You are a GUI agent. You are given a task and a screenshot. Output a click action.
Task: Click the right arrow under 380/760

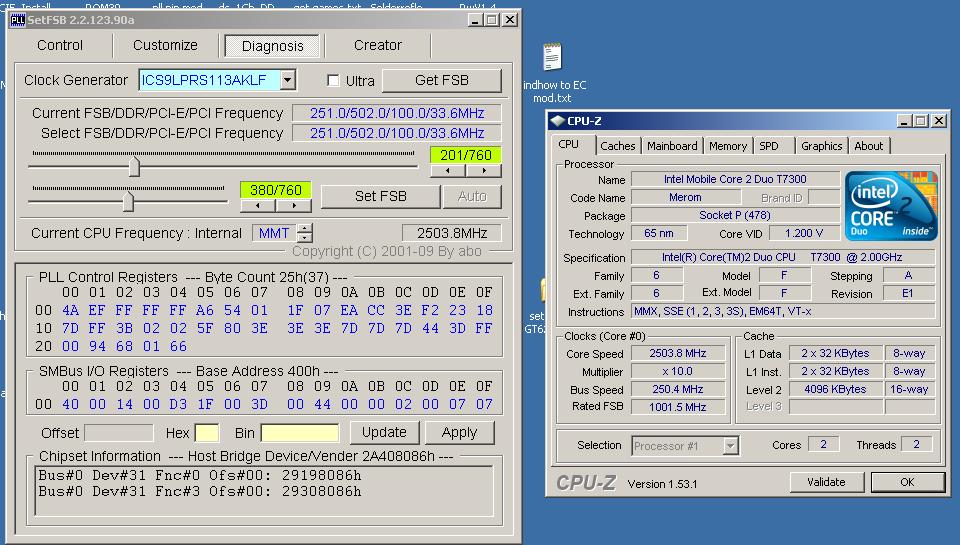pos(294,206)
